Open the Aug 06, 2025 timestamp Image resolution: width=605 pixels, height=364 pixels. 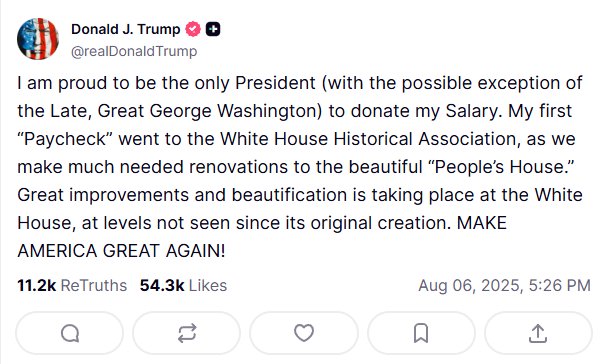(504, 286)
